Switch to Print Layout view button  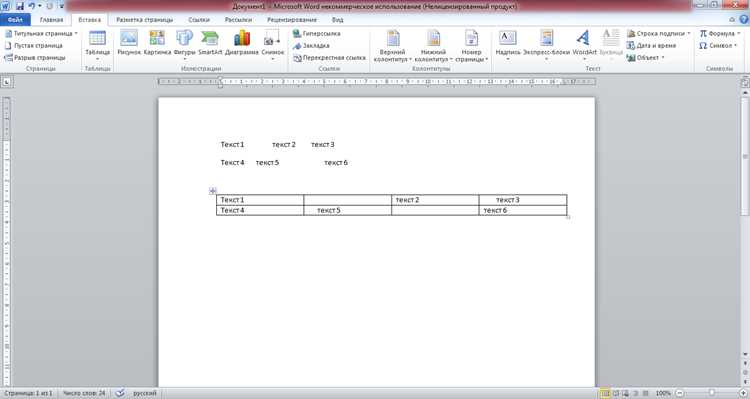click(605, 393)
